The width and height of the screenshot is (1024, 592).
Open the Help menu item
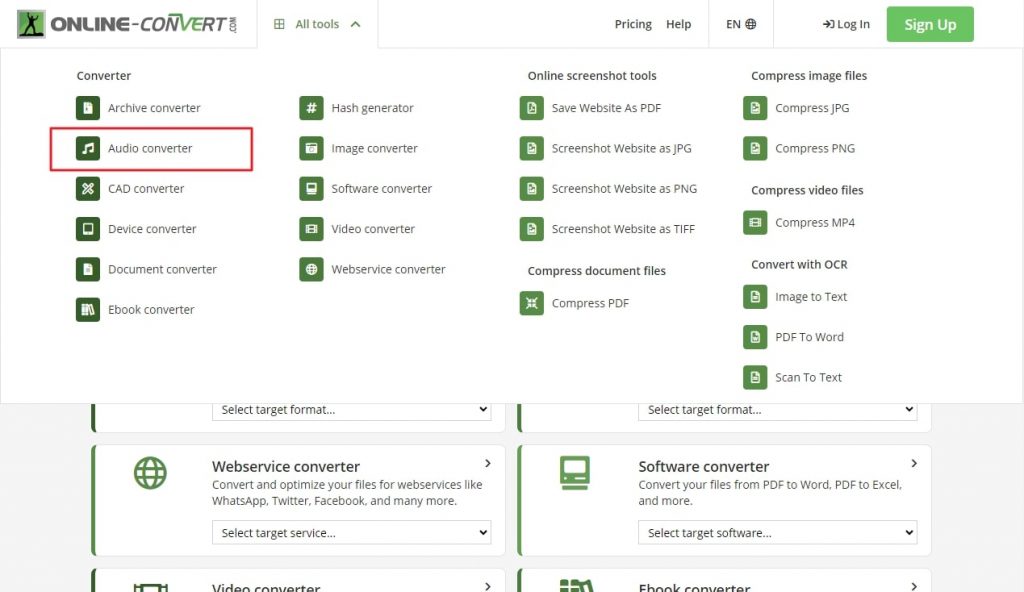coord(679,24)
